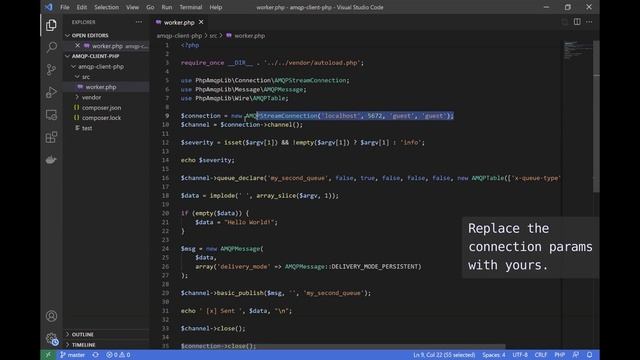Select the worker.php editor tab
Image resolution: width=640 pixels, height=360 pixels.
(179, 22)
